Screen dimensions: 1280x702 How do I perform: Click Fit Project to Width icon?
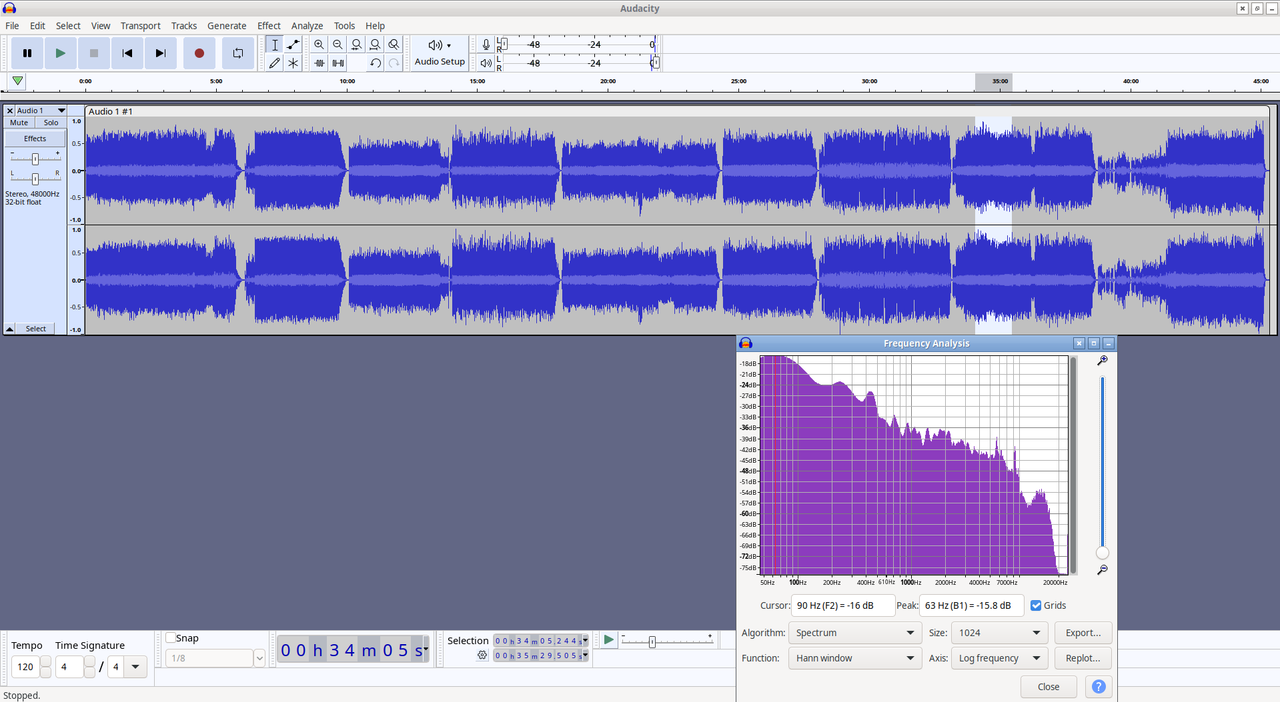click(x=375, y=45)
